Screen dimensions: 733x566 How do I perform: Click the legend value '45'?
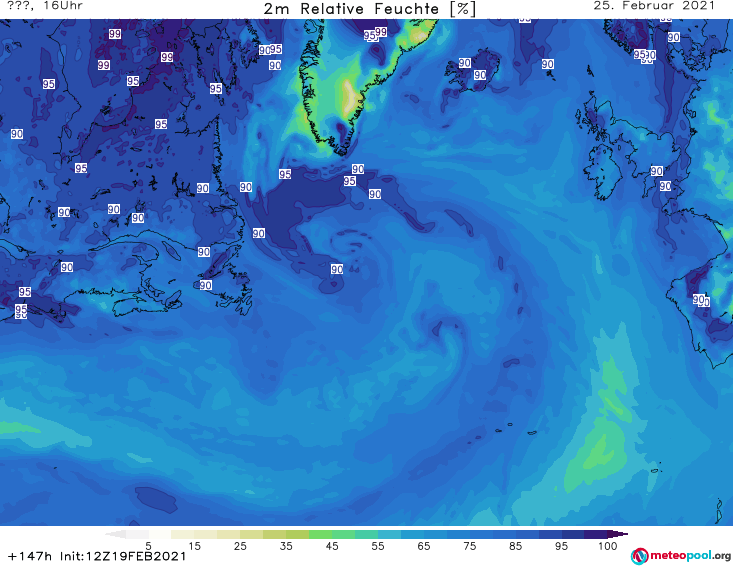[332, 546]
